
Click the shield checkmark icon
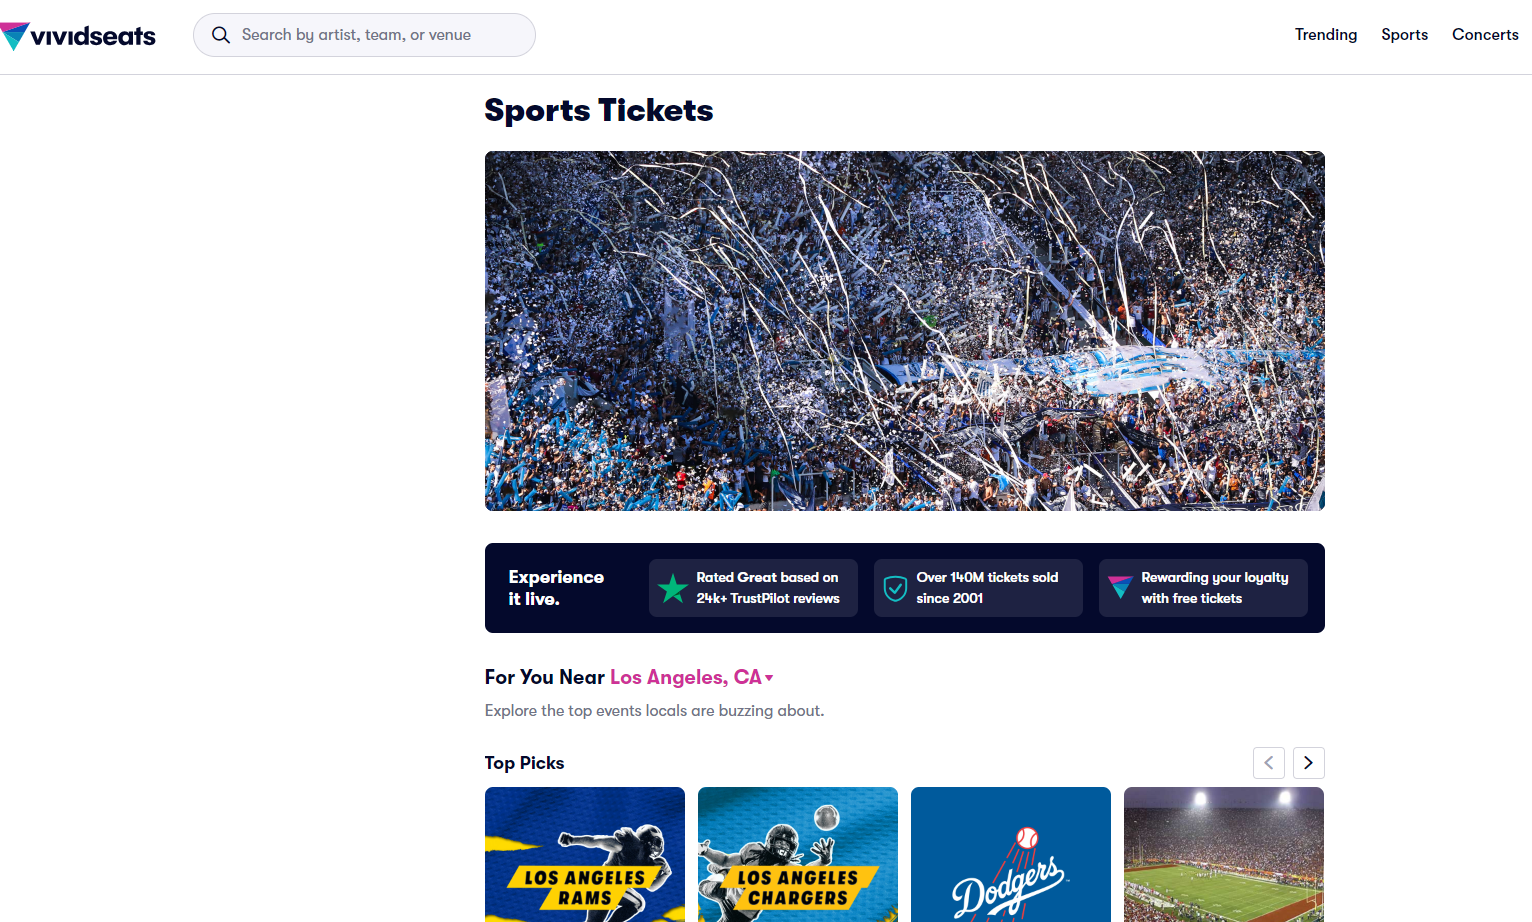tap(896, 588)
